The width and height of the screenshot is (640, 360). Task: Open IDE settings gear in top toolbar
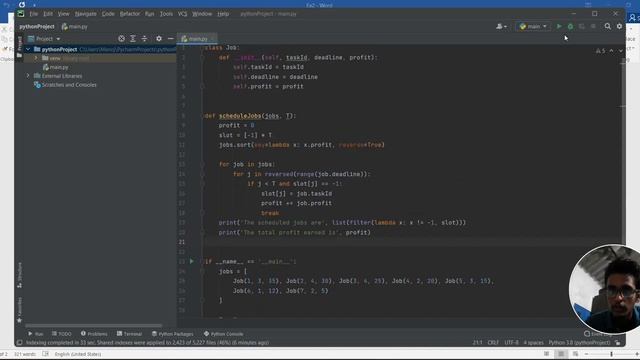coord(619,26)
